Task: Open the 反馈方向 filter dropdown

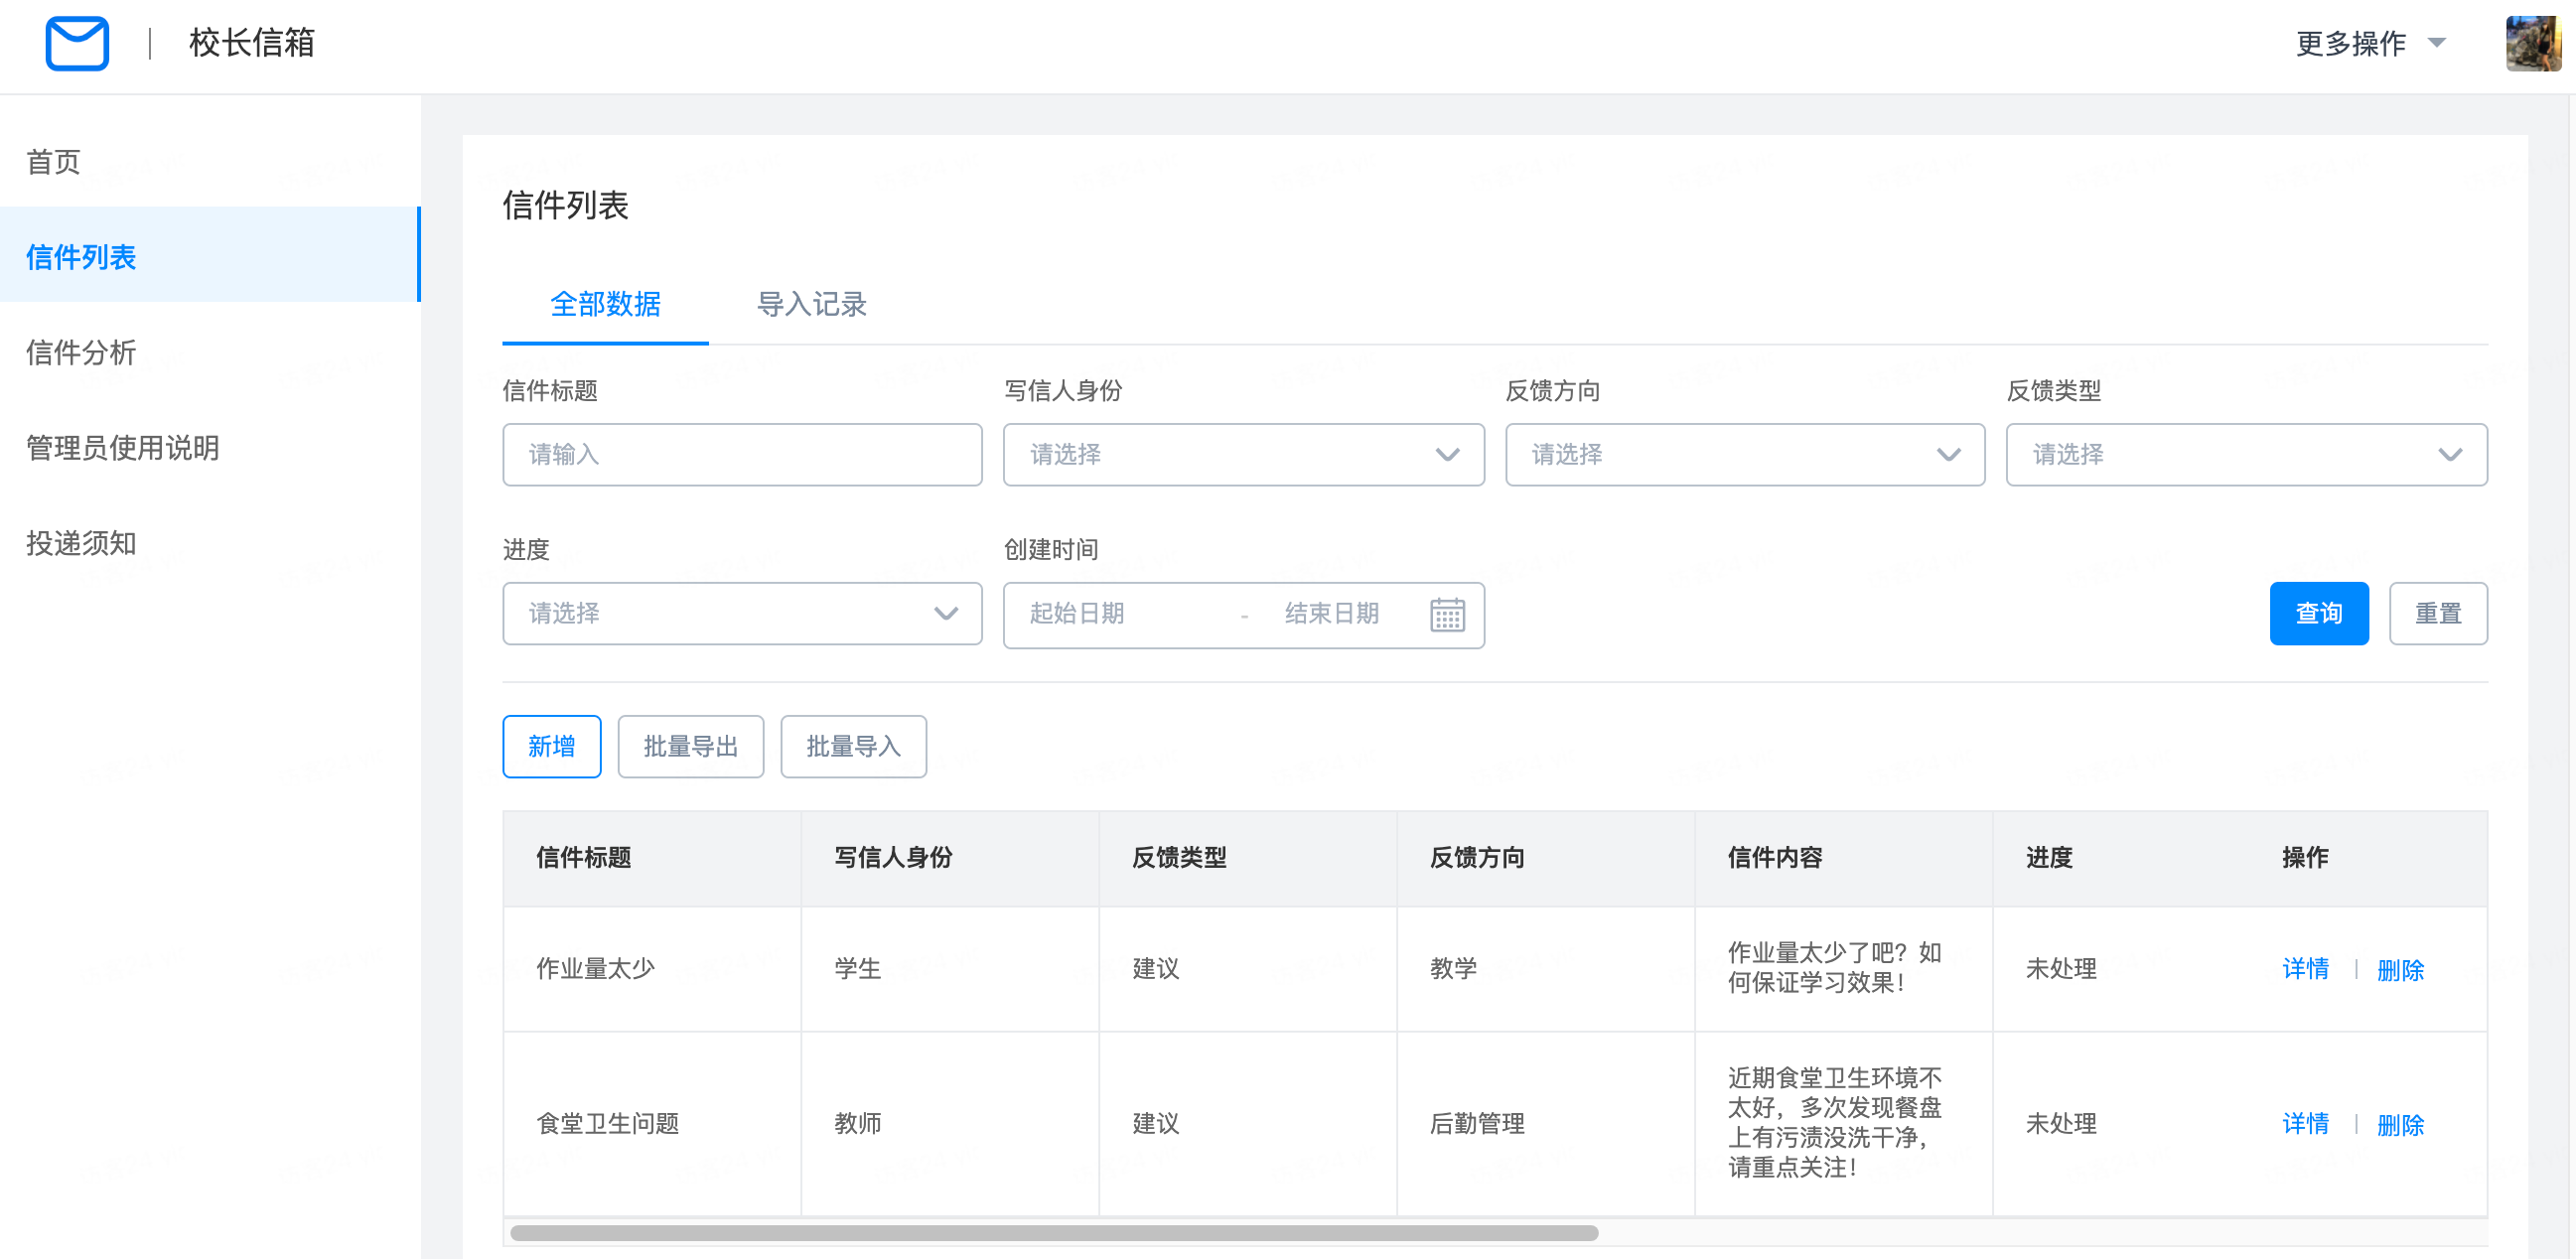Action: 1744,455
